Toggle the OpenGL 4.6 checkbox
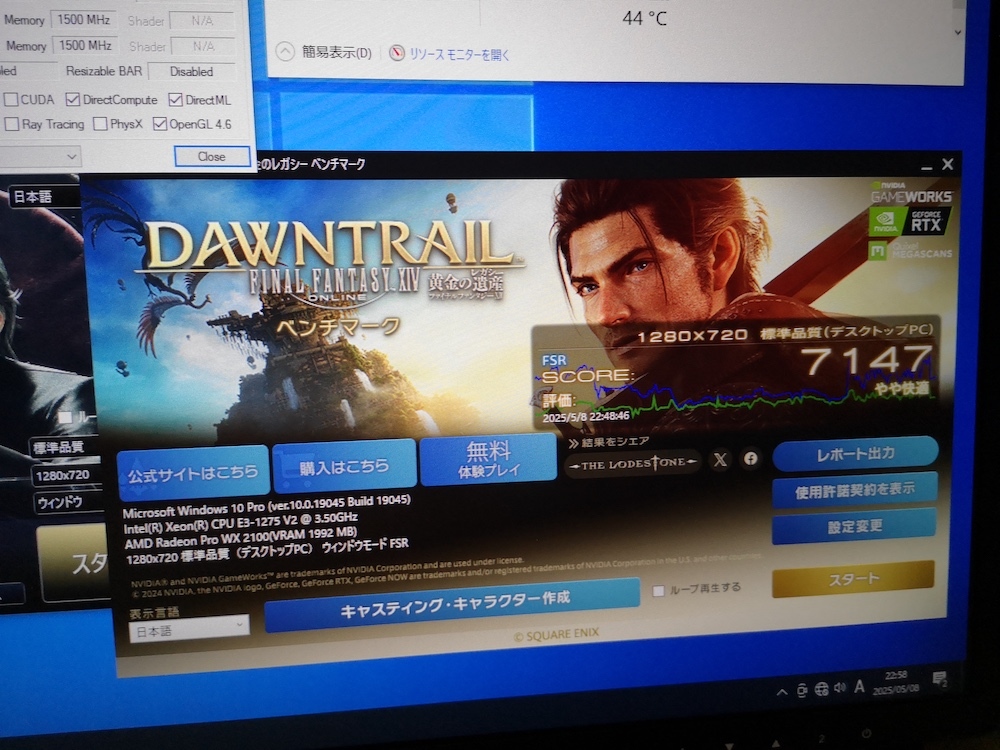Image resolution: width=1000 pixels, height=750 pixels. tap(160, 124)
